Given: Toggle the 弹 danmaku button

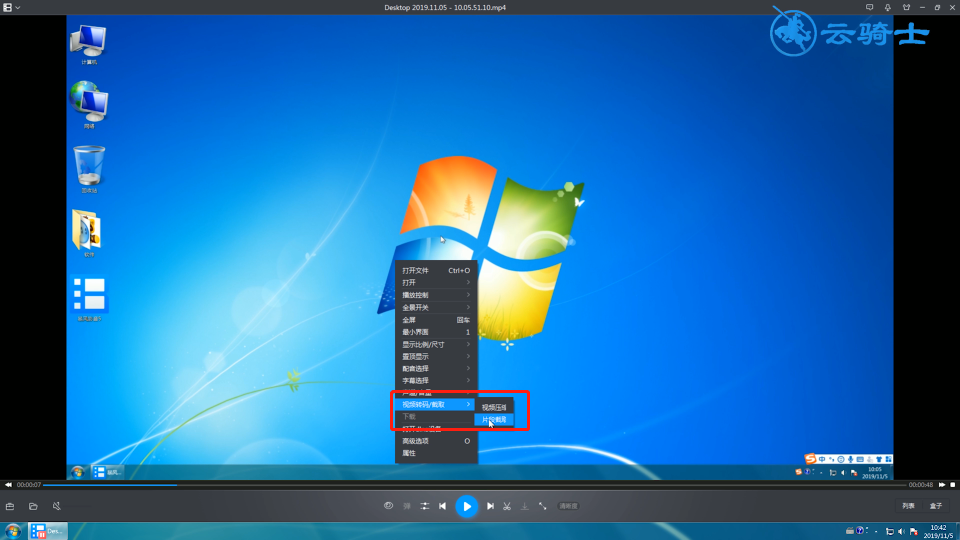Looking at the screenshot, I should point(407,506).
